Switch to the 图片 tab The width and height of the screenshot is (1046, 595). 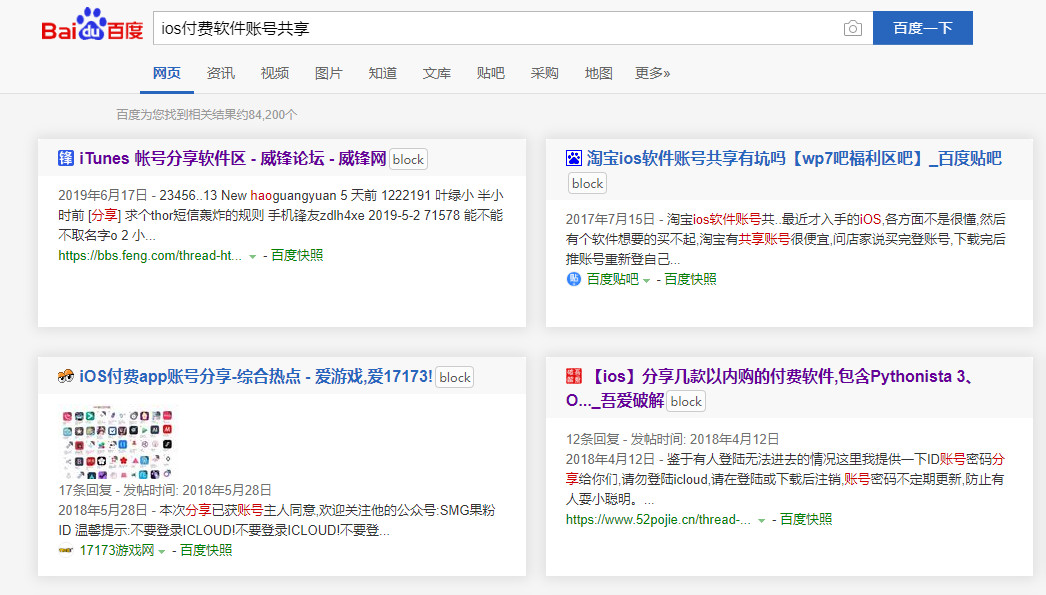tap(329, 73)
